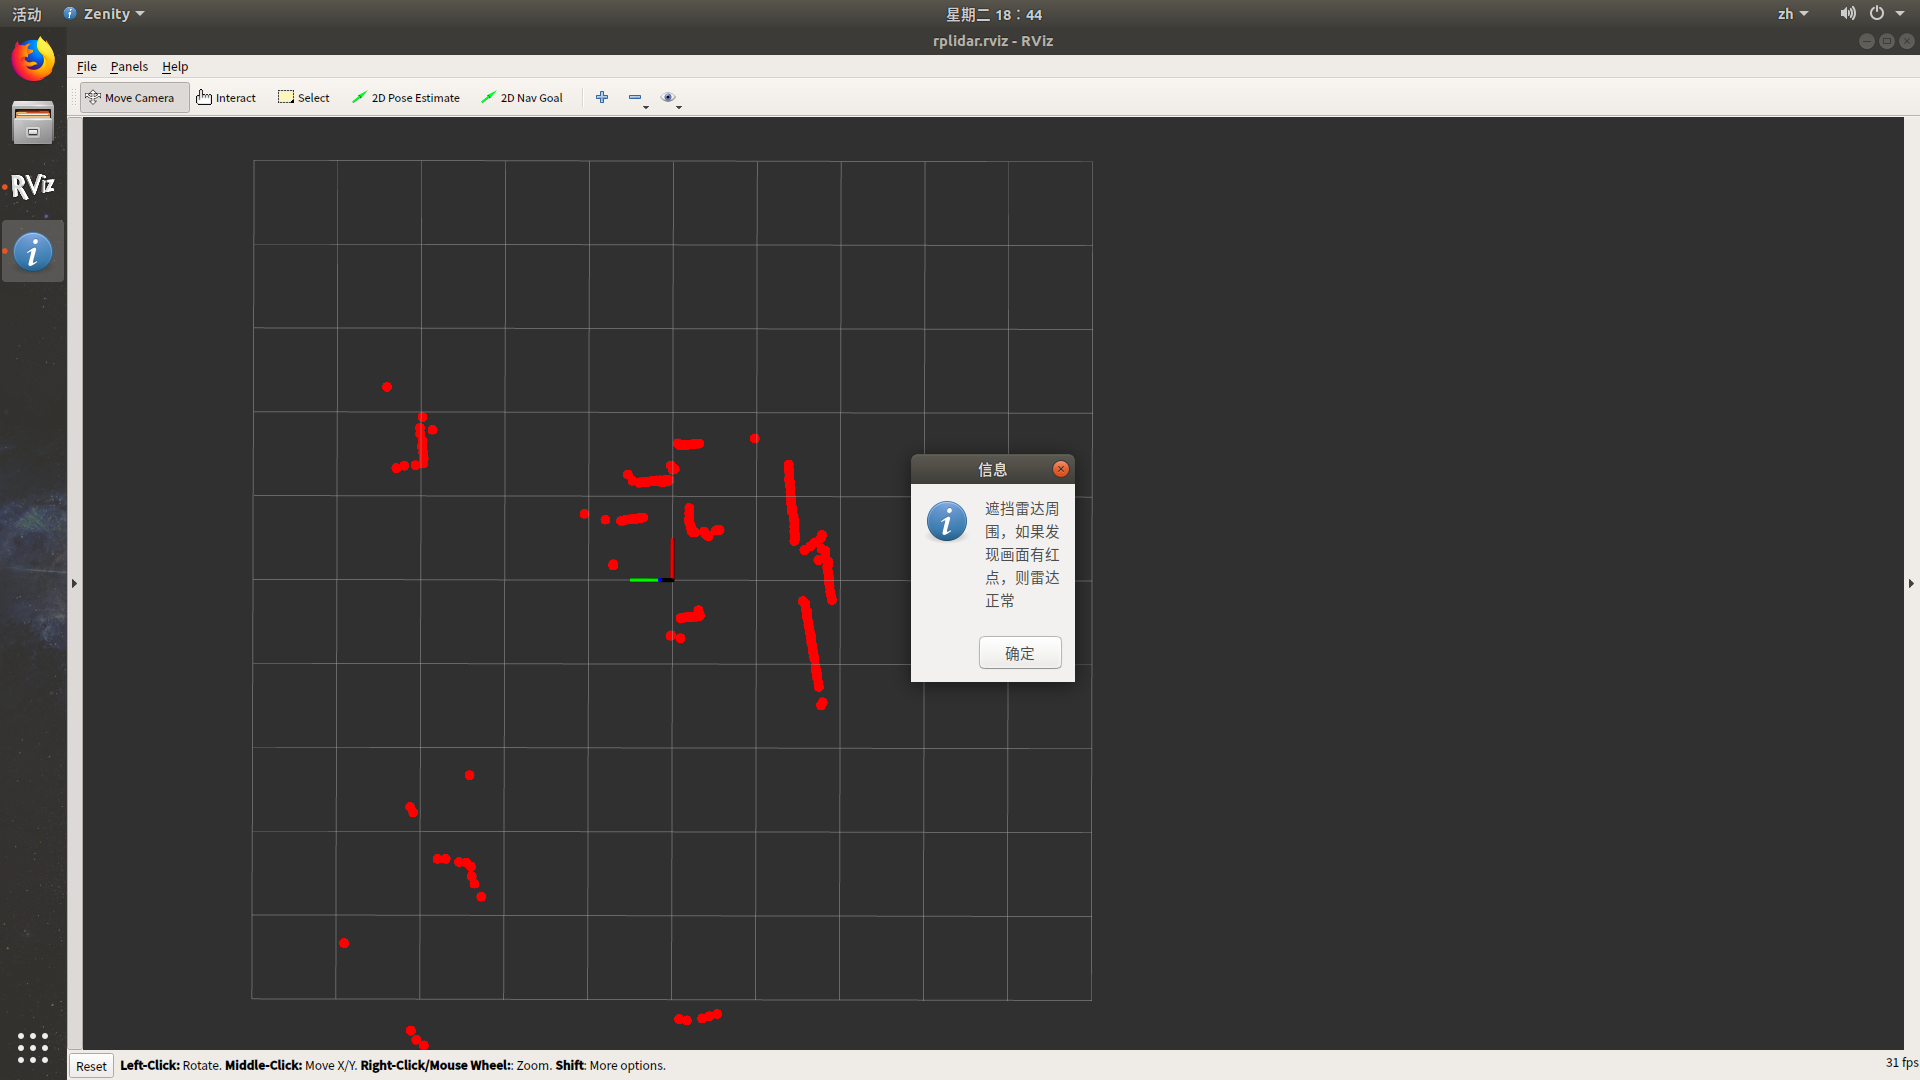Expand the right side panel arrow
Screen dimensions: 1920x1080
[1911, 583]
